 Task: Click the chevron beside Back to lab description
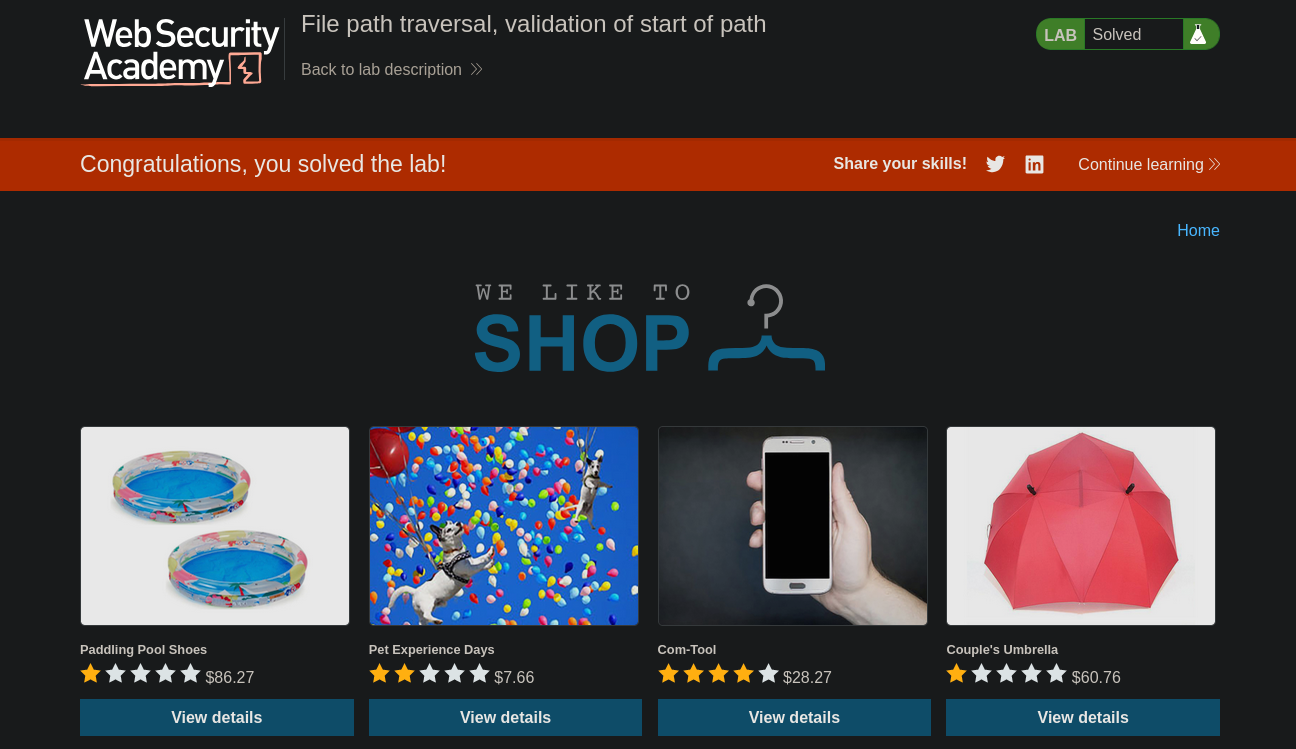pos(476,69)
